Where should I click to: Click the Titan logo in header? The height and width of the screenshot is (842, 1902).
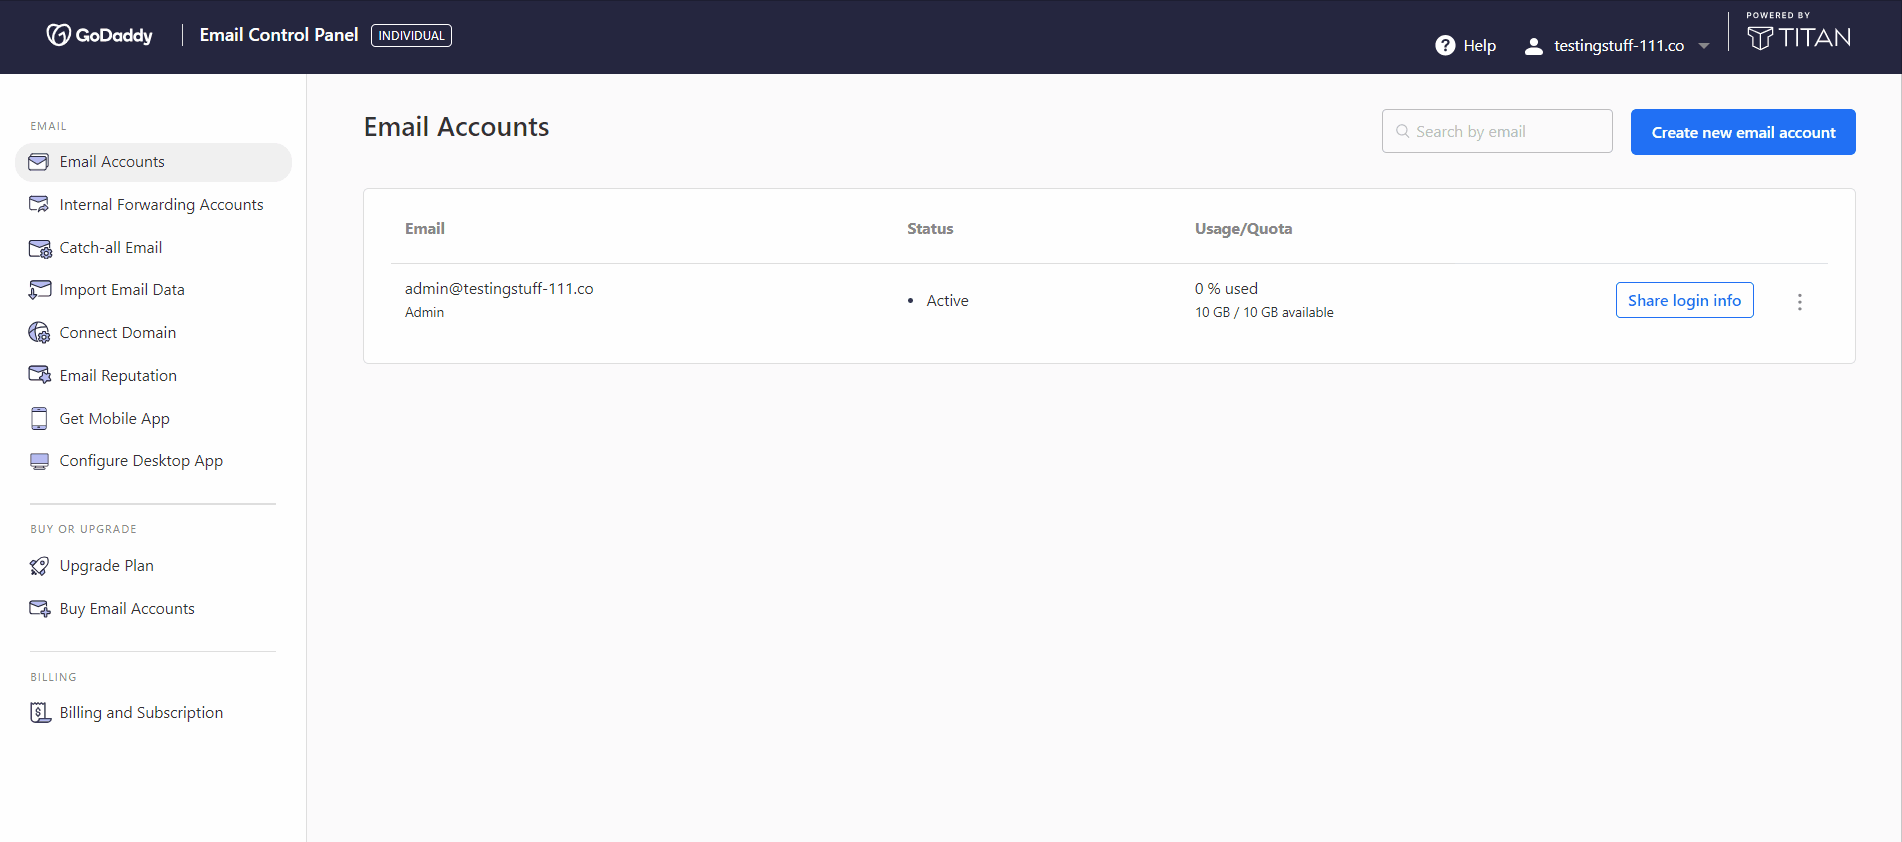tap(1798, 37)
